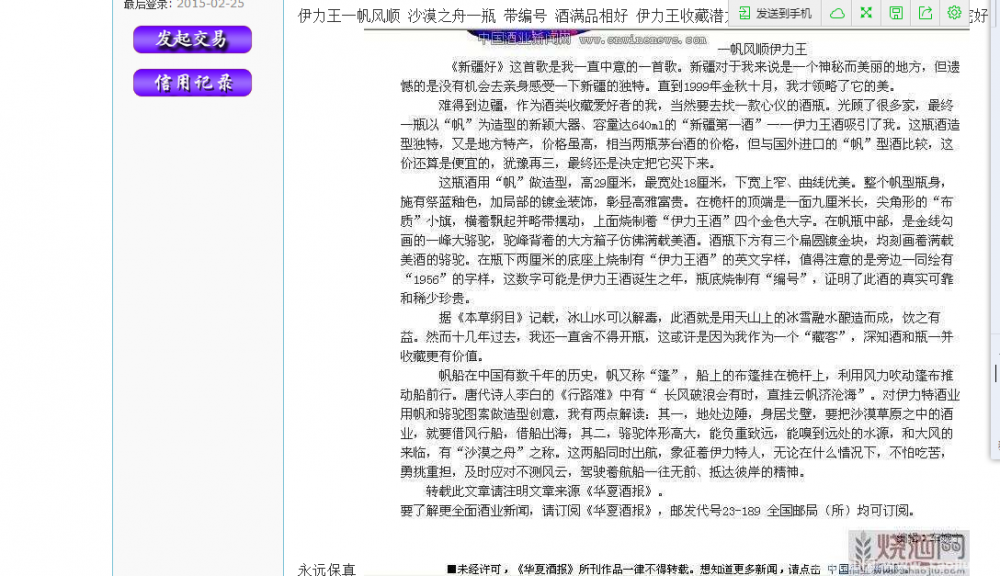Click the line mentioning 邮发代号23-189
The height and width of the screenshot is (576, 1000).
658,510
